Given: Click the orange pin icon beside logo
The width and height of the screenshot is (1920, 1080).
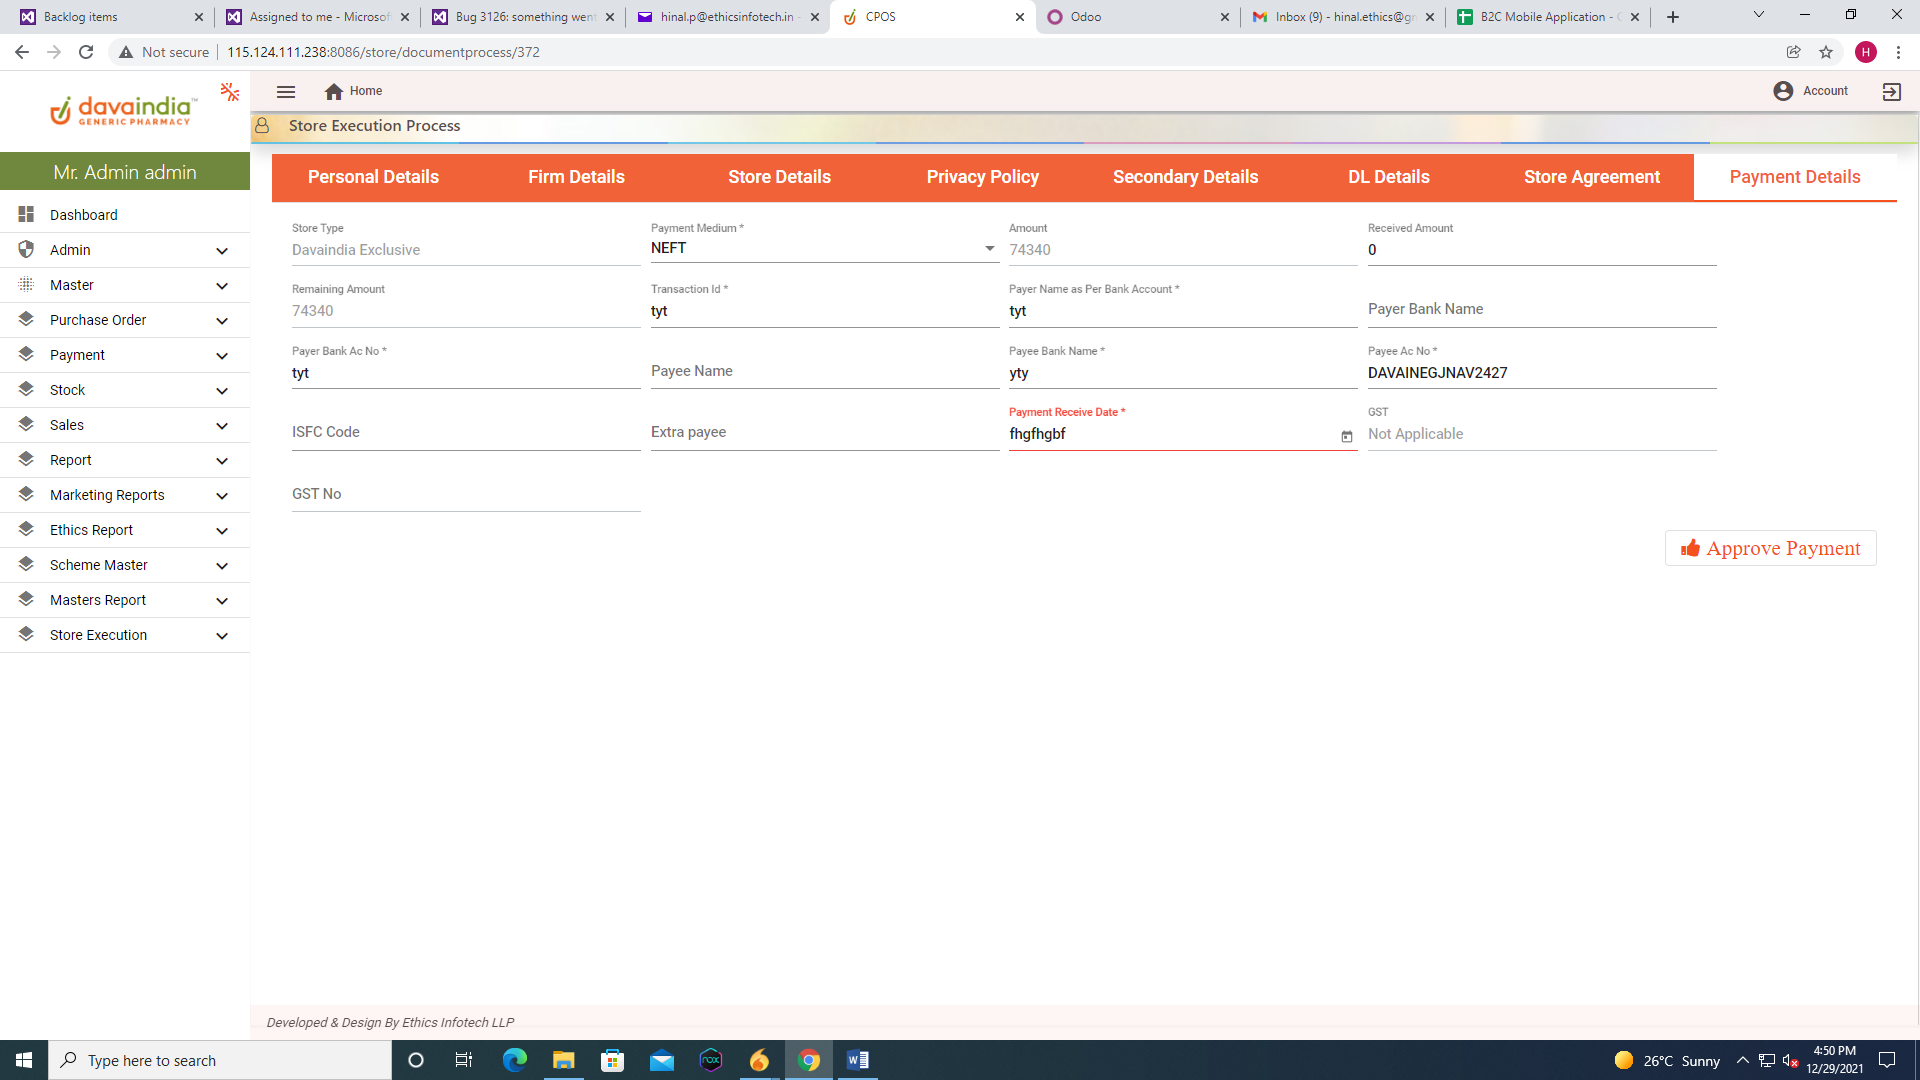Looking at the screenshot, I should pyautogui.click(x=230, y=92).
